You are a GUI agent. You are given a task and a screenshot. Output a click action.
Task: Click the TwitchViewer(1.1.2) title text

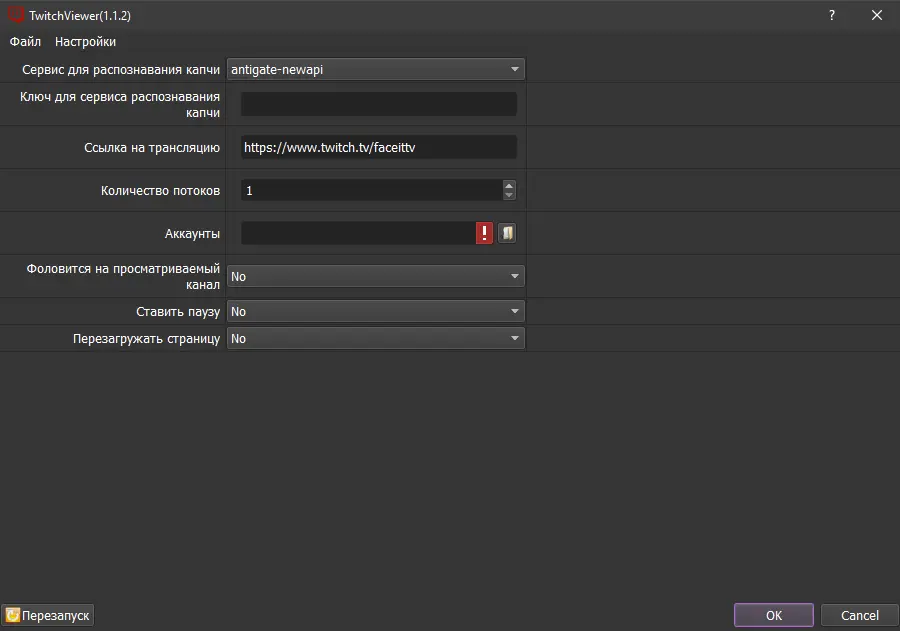(80, 16)
